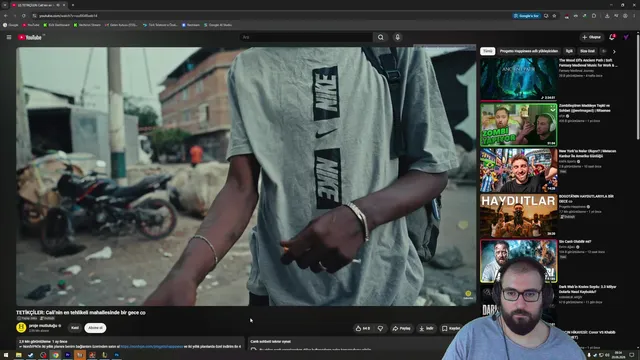Like the video with thumbs up
640x360 pixels.
363,328
